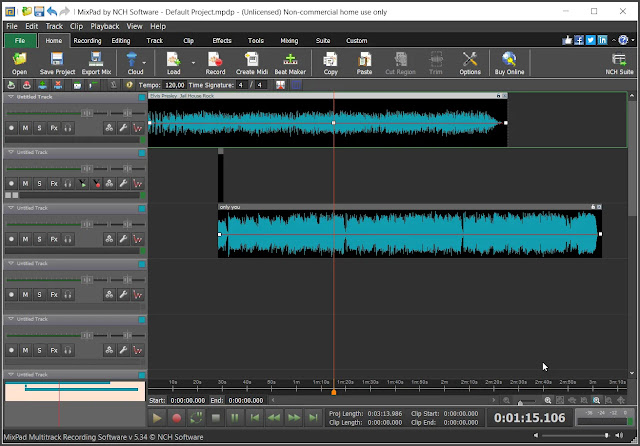The width and height of the screenshot is (640, 446).
Task: Click the Buy Online icon
Action: click(509, 63)
